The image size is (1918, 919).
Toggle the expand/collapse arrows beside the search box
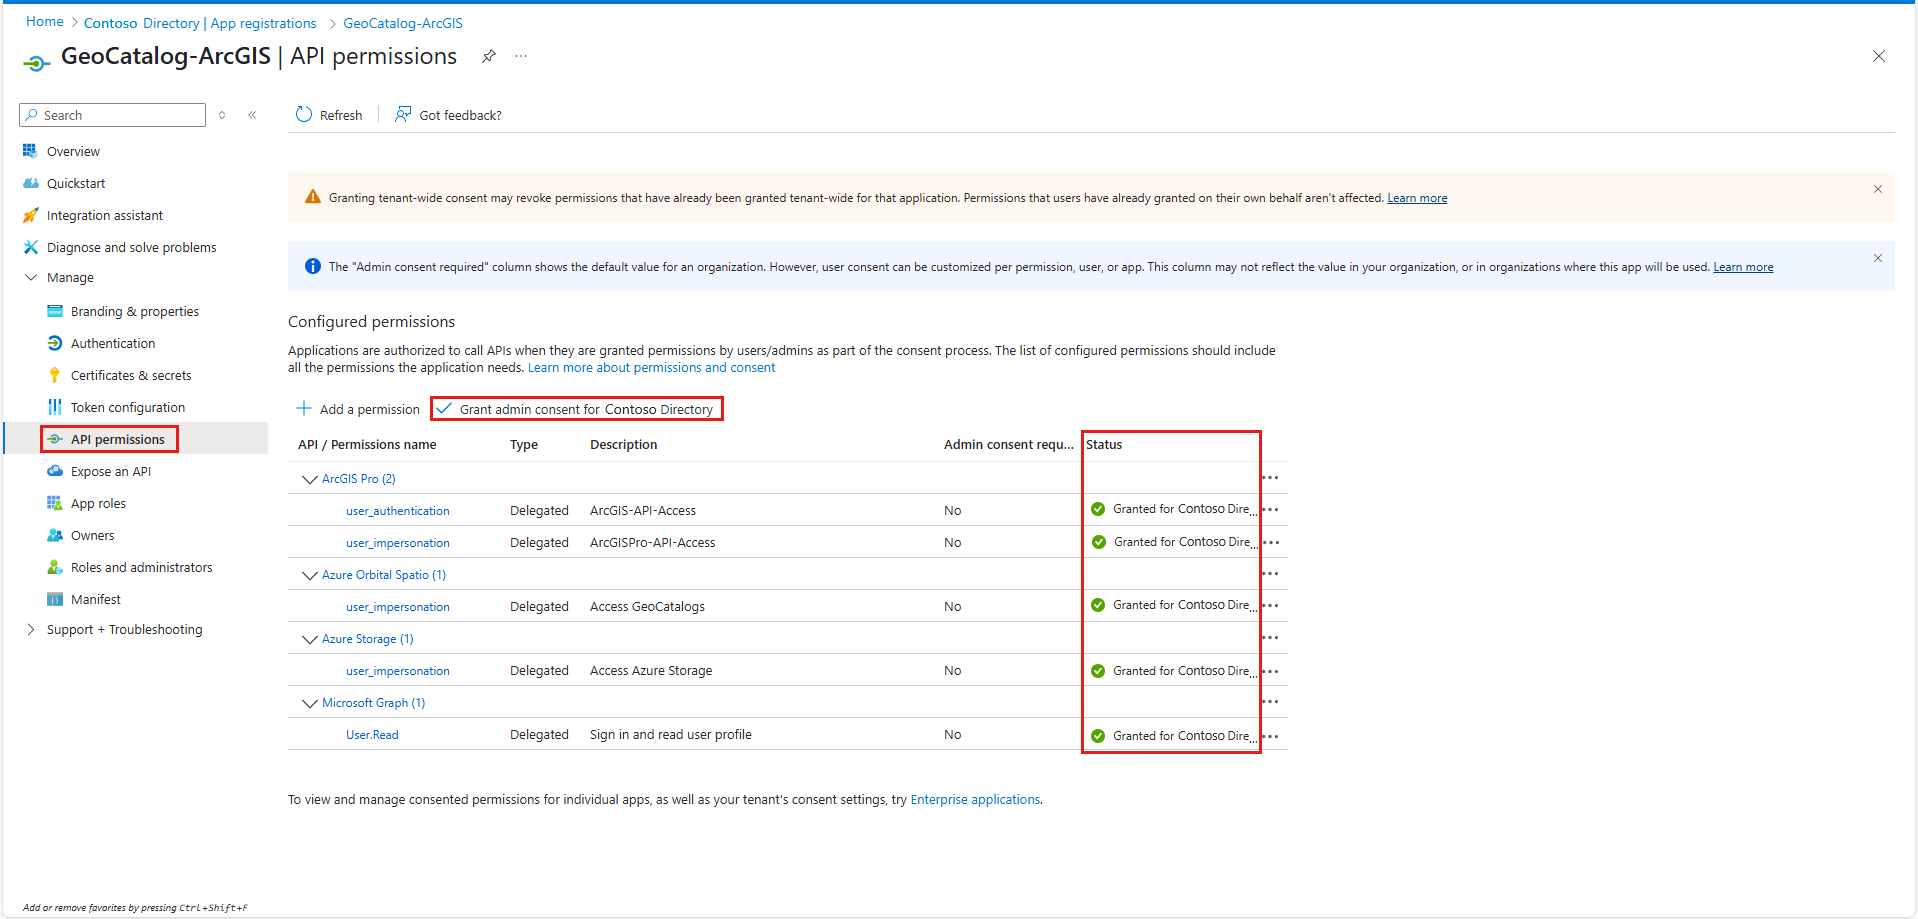click(222, 115)
